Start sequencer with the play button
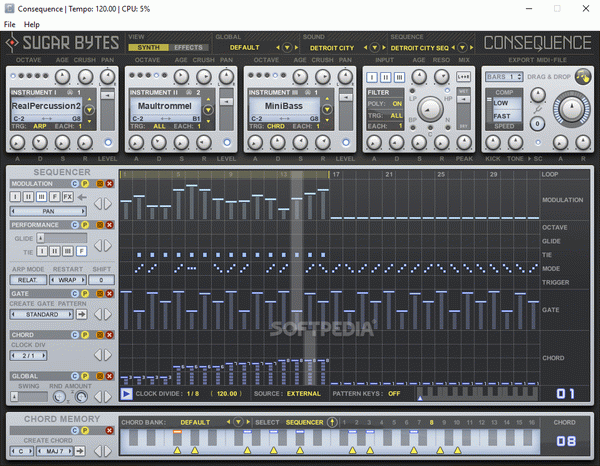The image size is (600, 466). tap(126, 394)
